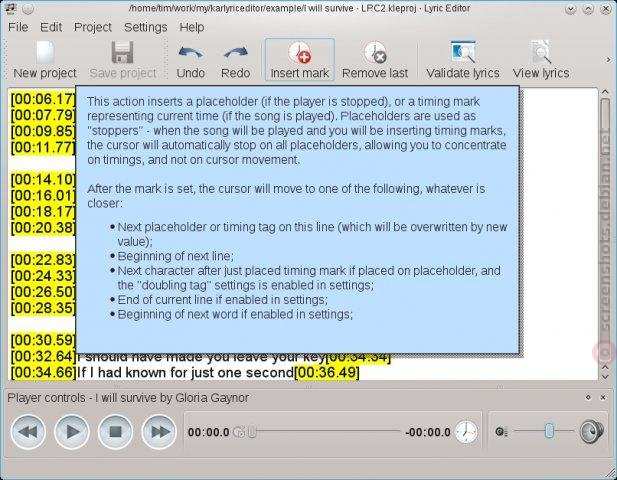The width and height of the screenshot is (617, 480).
Task: Click the end tag [00:36.49]
Action: click(327, 373)
